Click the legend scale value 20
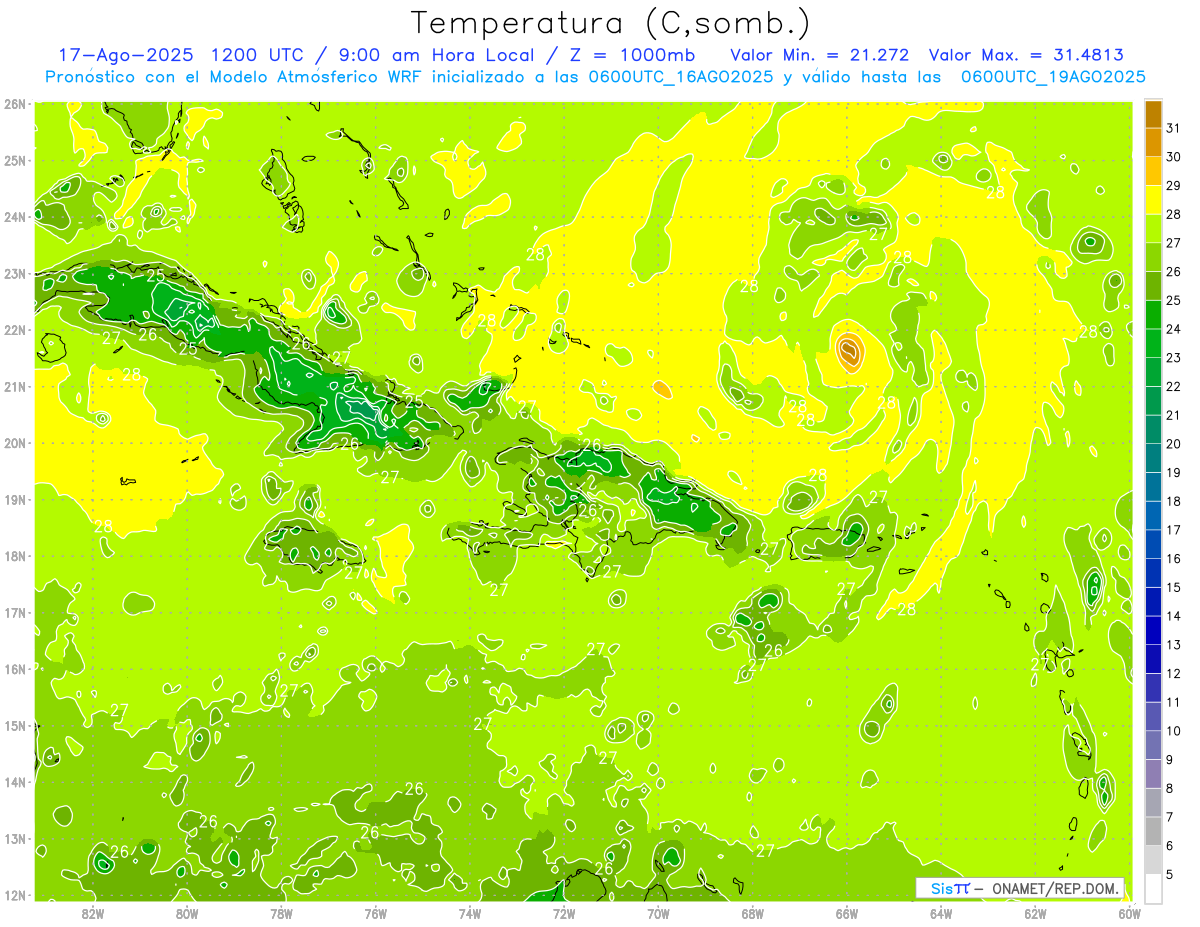 pos(1173,444)
